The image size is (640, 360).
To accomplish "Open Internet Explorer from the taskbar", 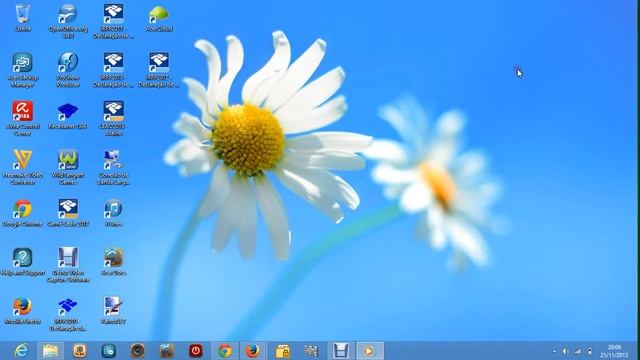I will click(x=21, y=351).
